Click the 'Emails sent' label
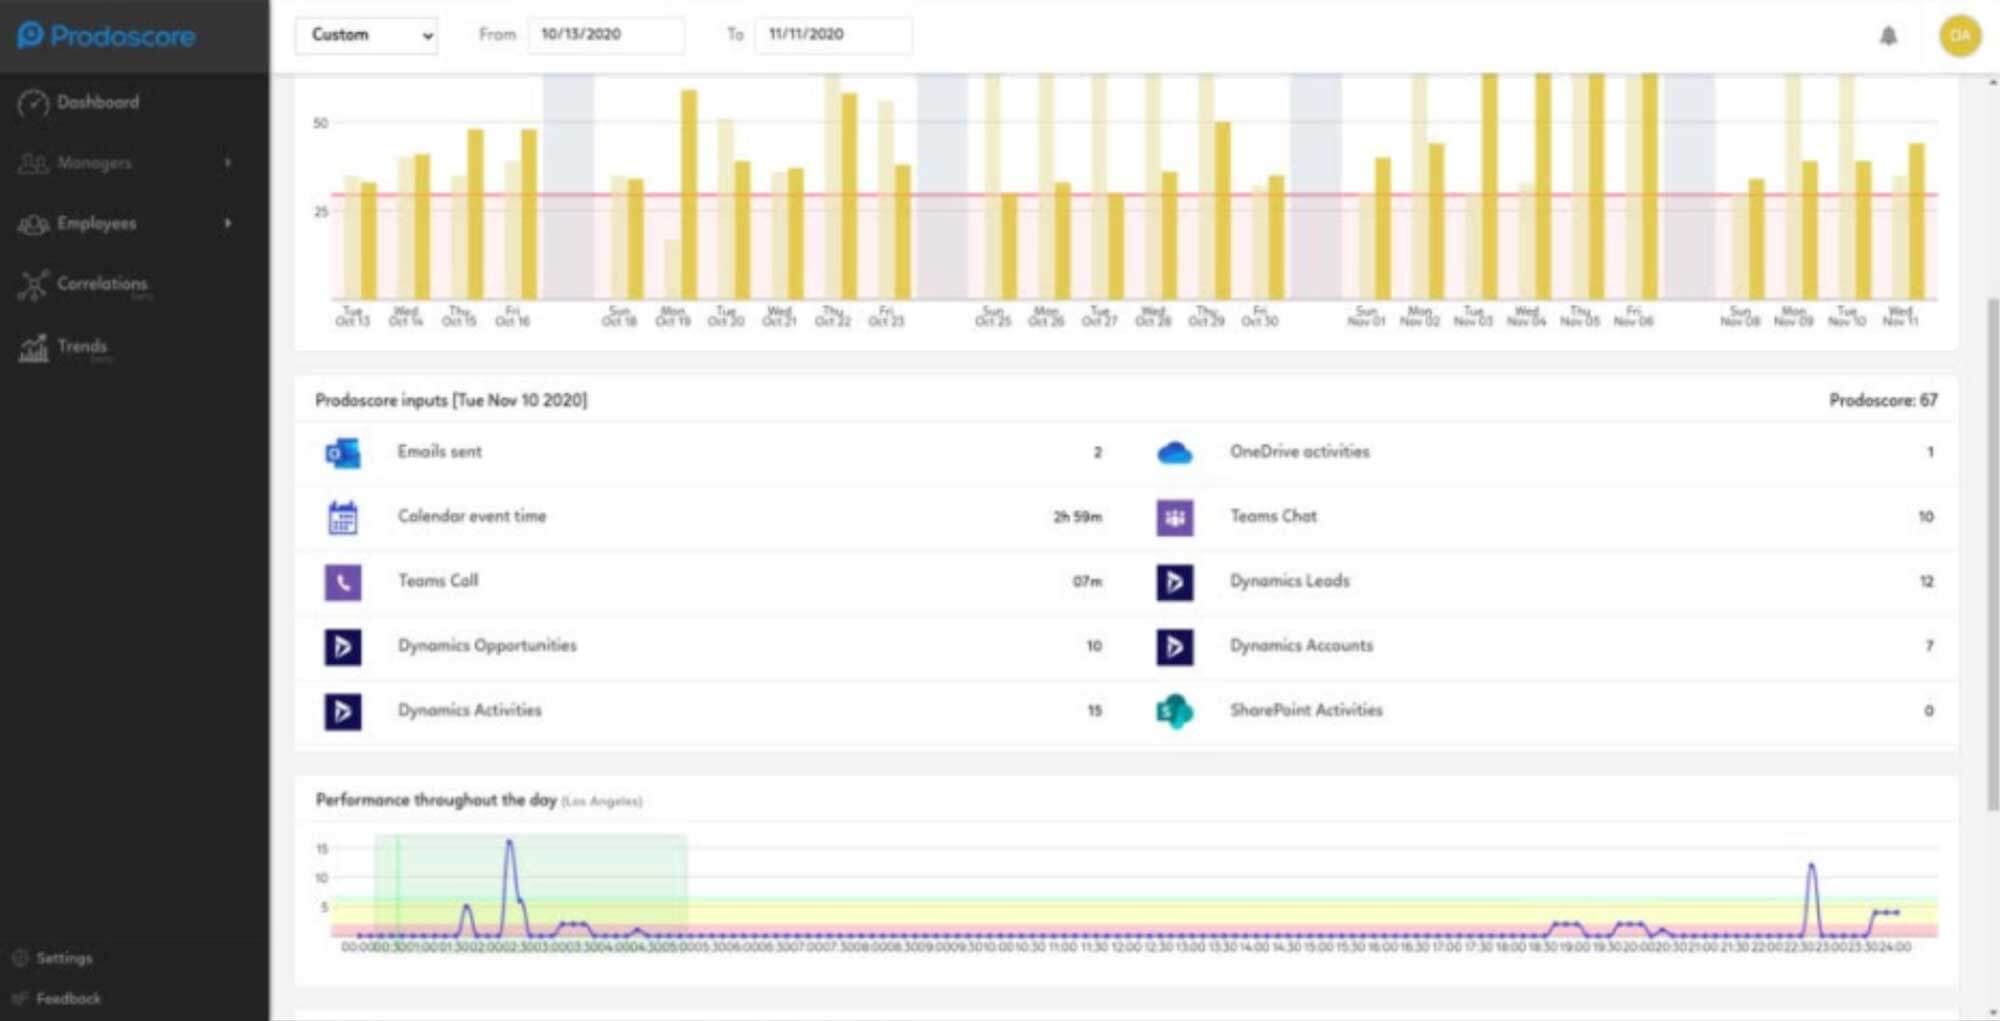This screenshot has width=2000, height=1021. coord(440,452)
